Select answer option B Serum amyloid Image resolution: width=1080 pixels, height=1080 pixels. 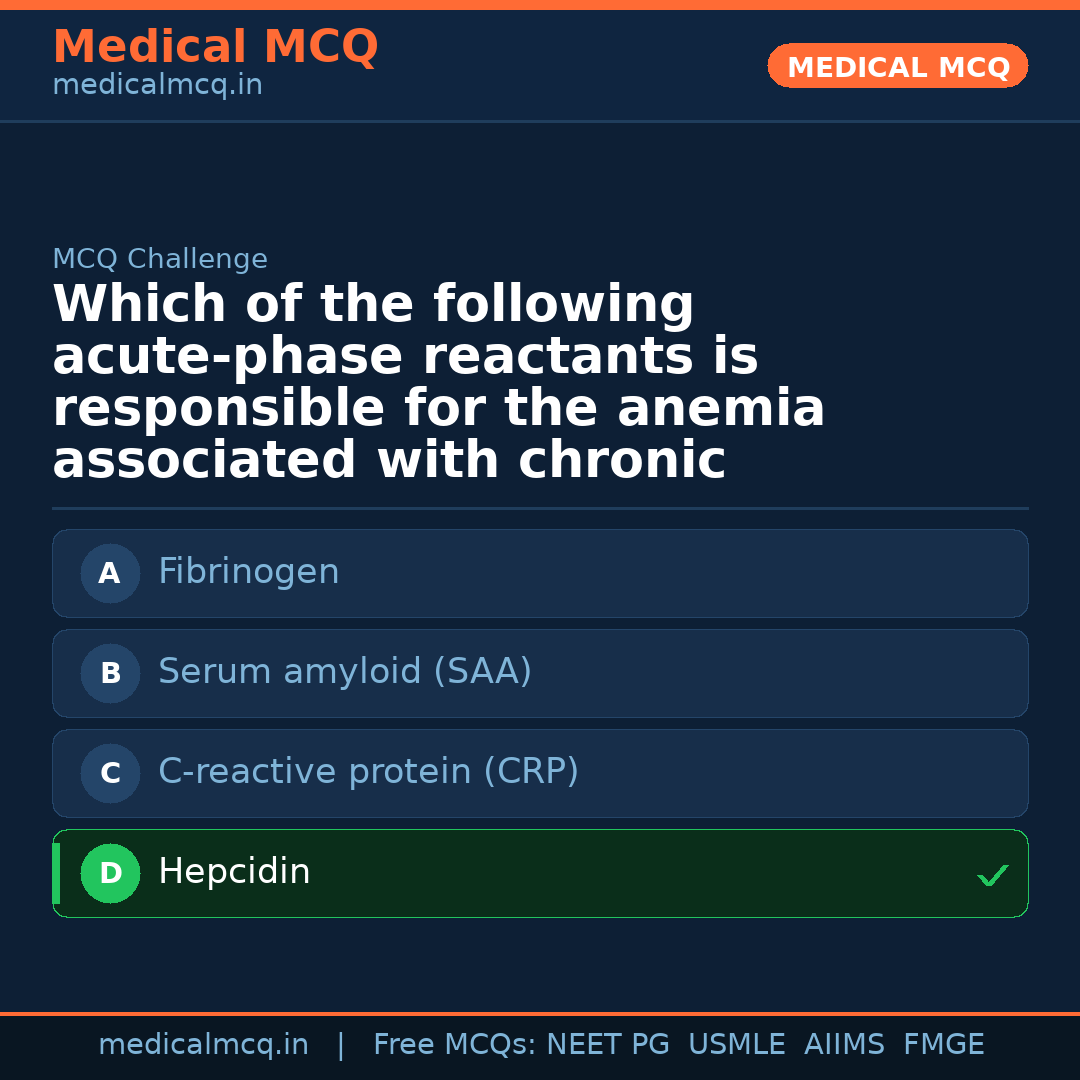pyautogui.click(x=540, y=673)
